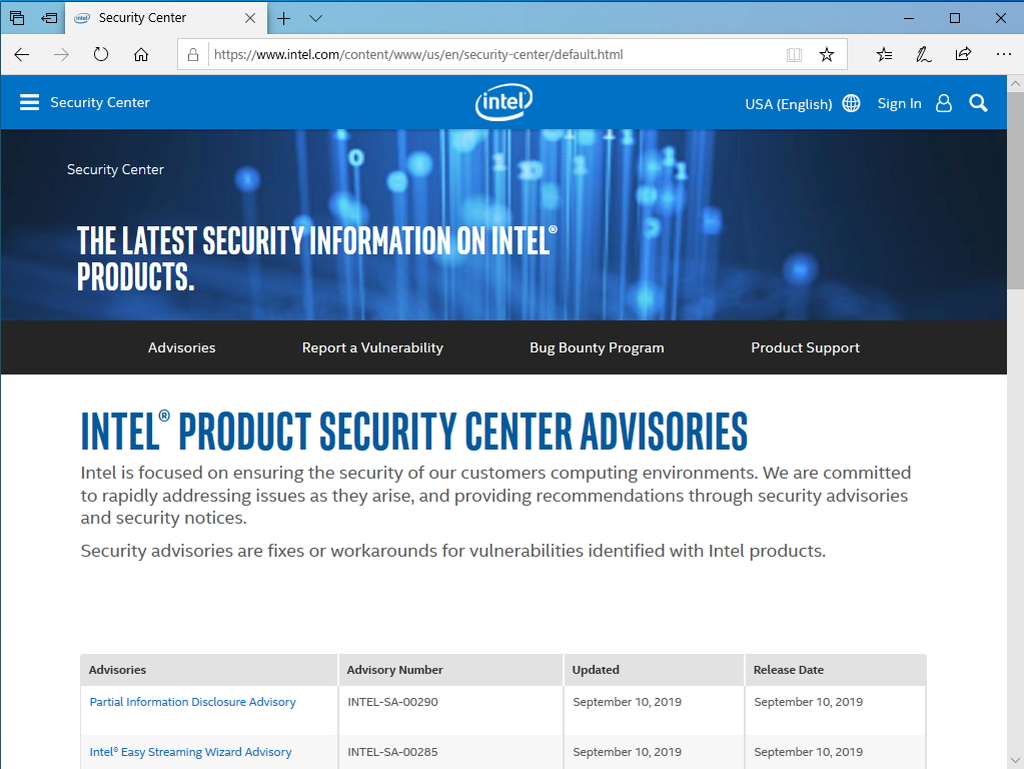Visit the Bug Bounty Program page
Viewport: 1024px width, 769px height.
pyautogui.click(x=596, y=347)
